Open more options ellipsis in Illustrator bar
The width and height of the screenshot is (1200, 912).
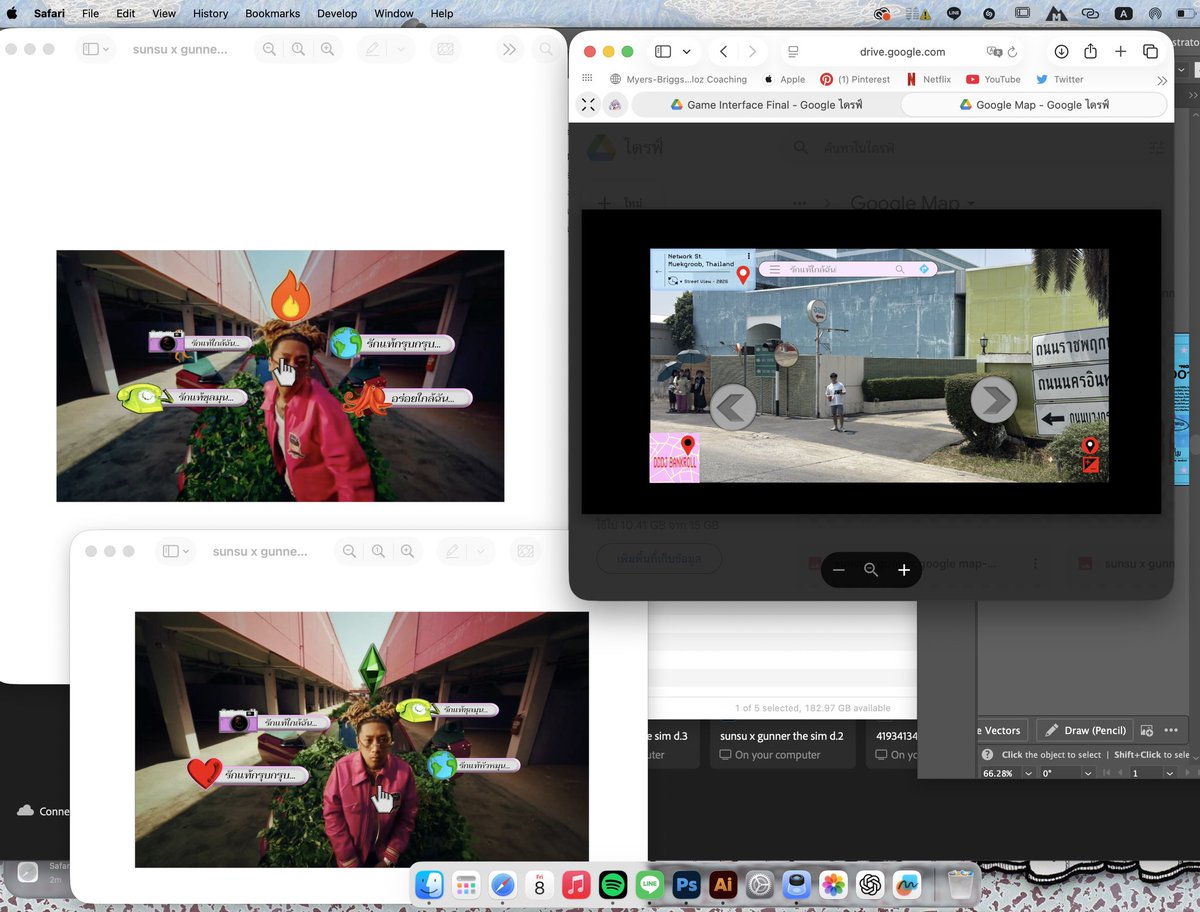click(1171, 730)
